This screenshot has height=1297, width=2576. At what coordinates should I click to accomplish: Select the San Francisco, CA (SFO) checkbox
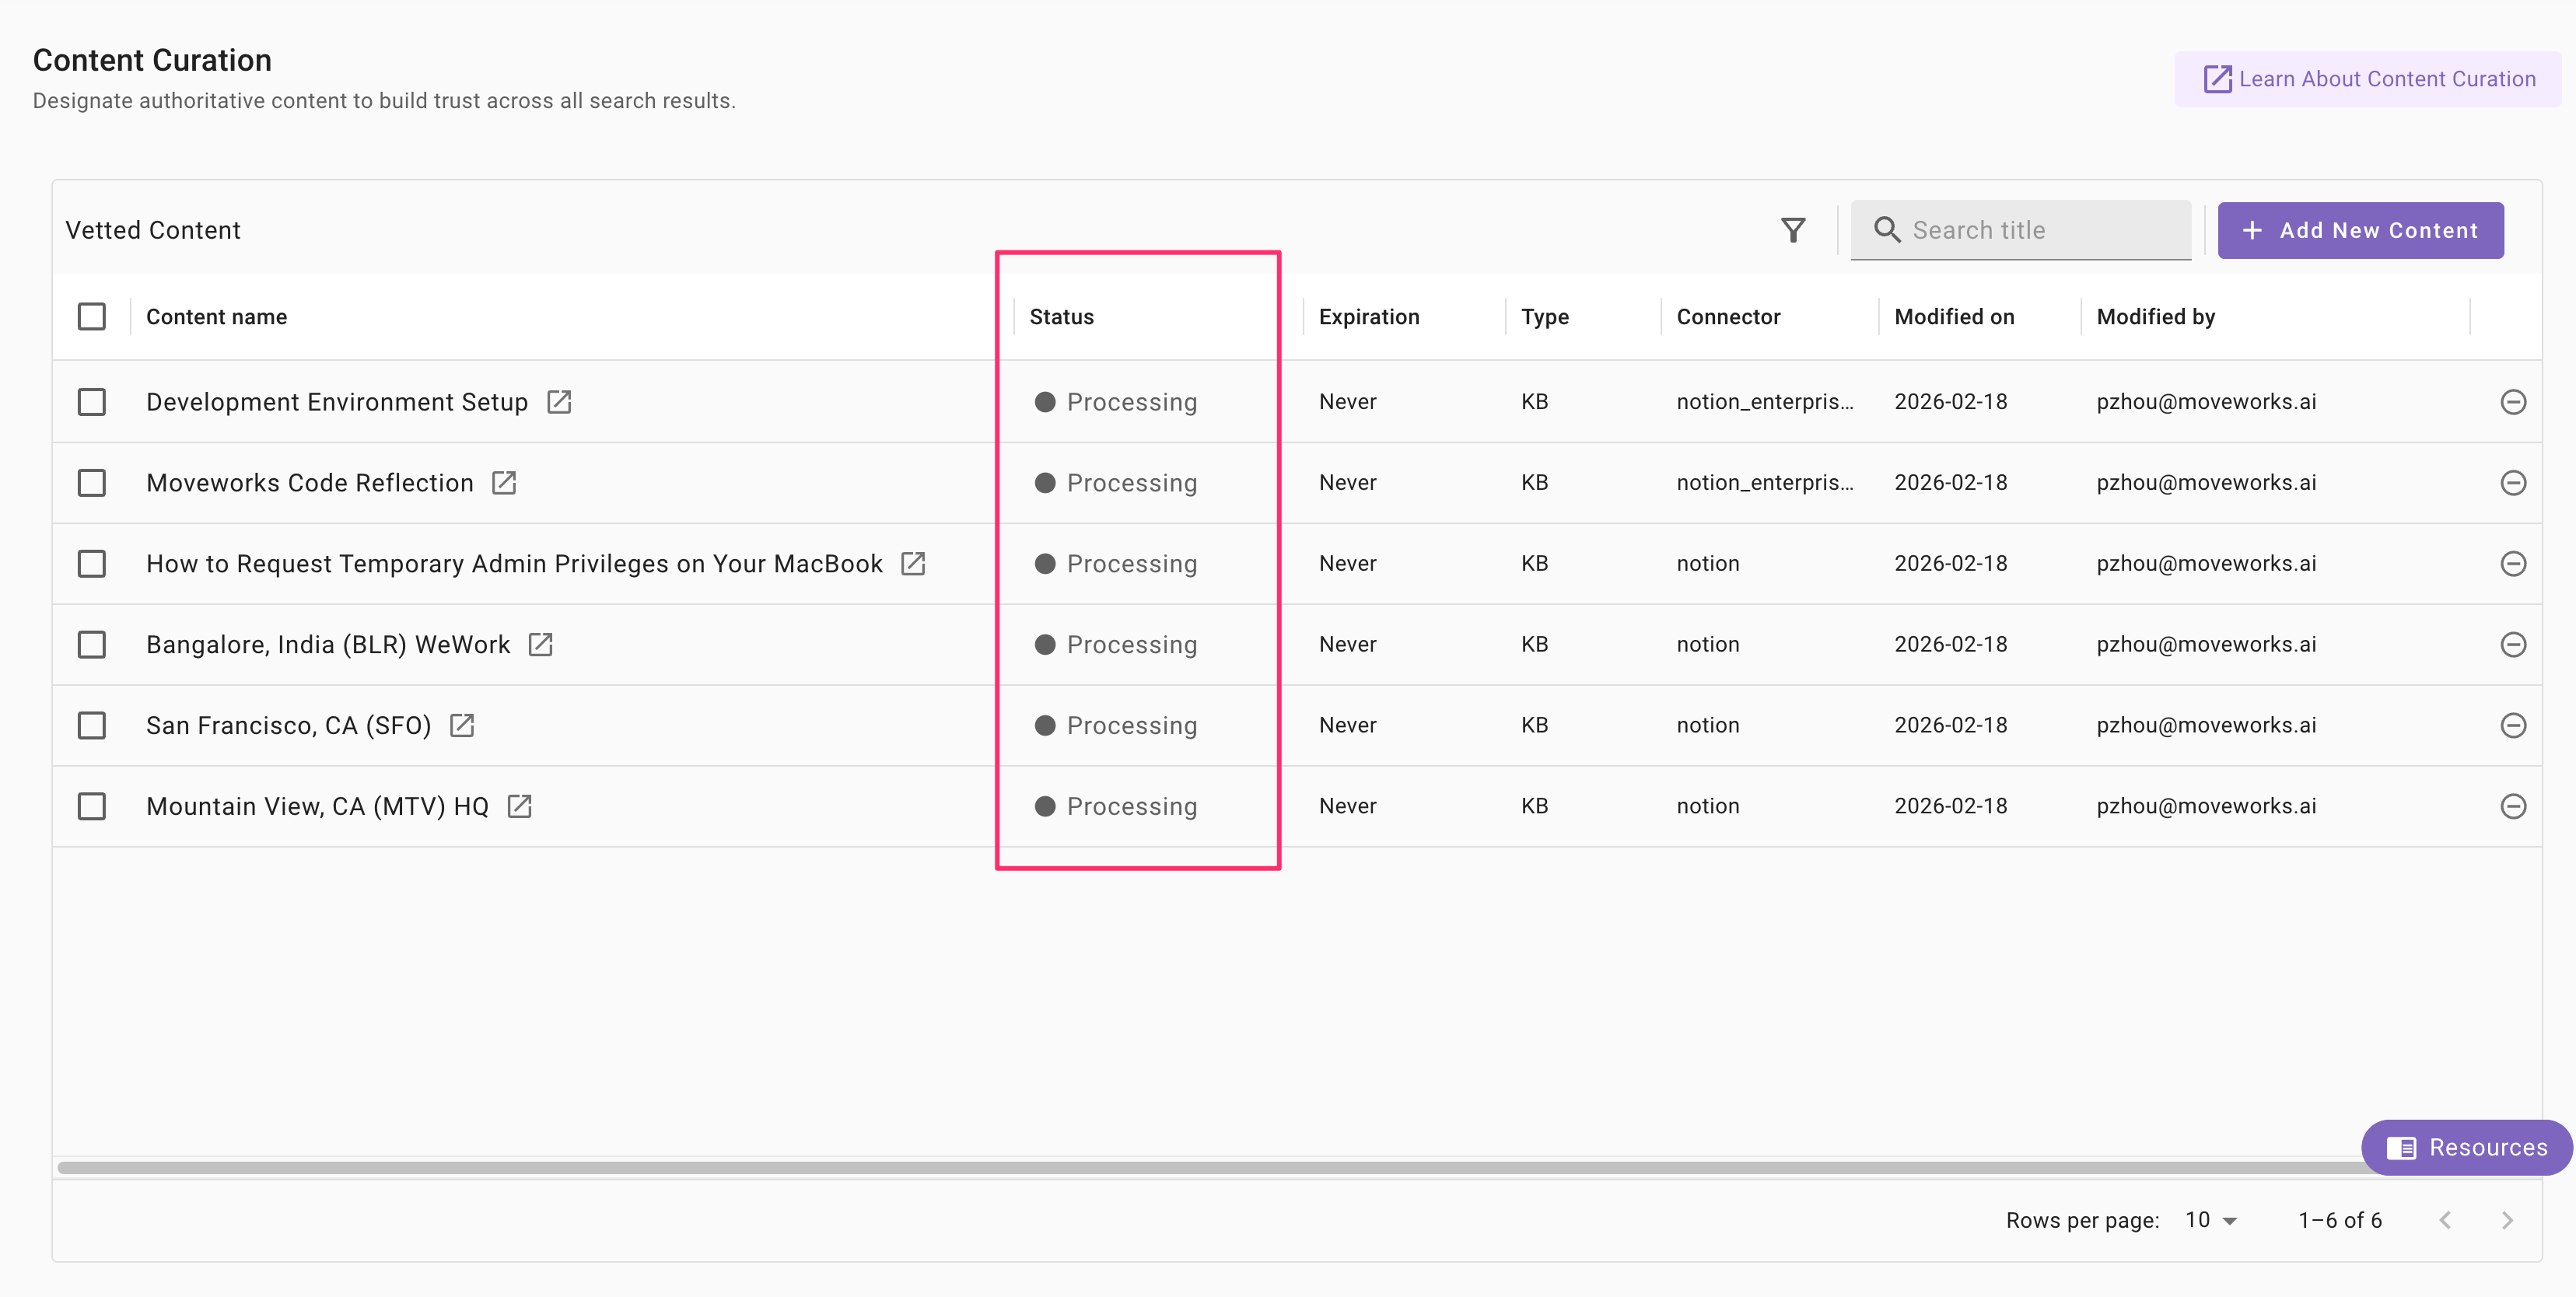click(92, 726)
